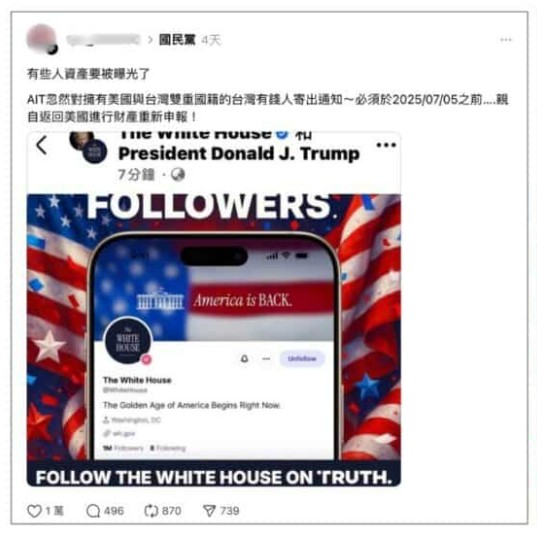Click the 870 repost count
Viewport: 537px width, 536px height.
coord(171,511)
